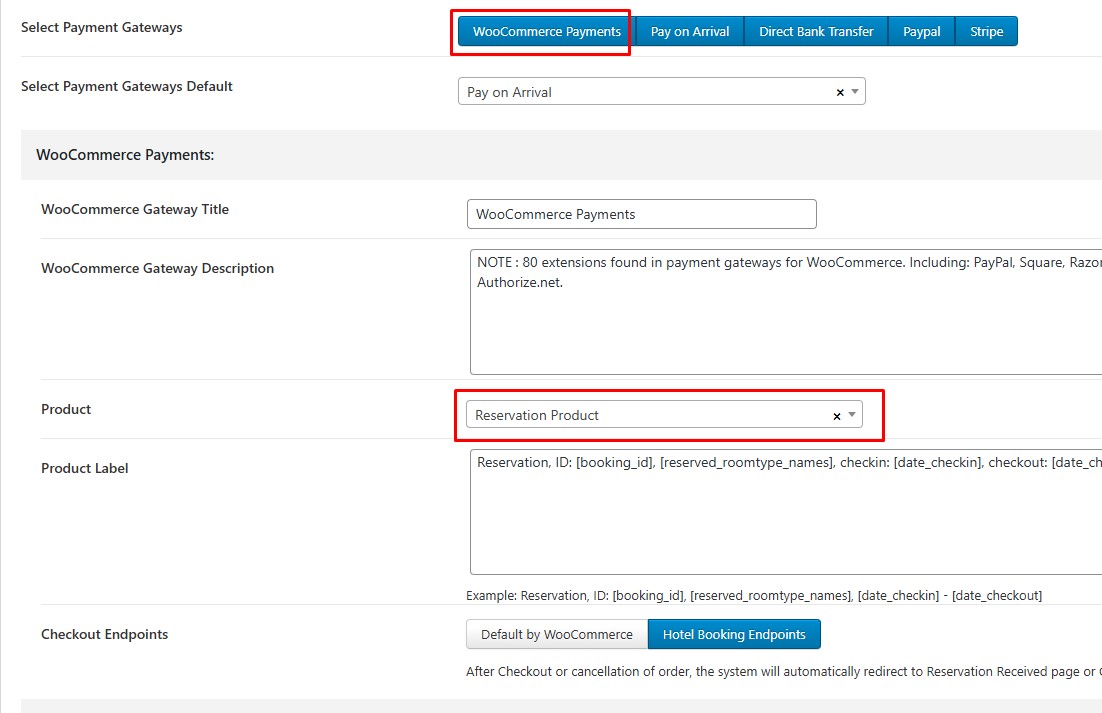Click the Select Payment Gateways Default label

pos(126,86)
